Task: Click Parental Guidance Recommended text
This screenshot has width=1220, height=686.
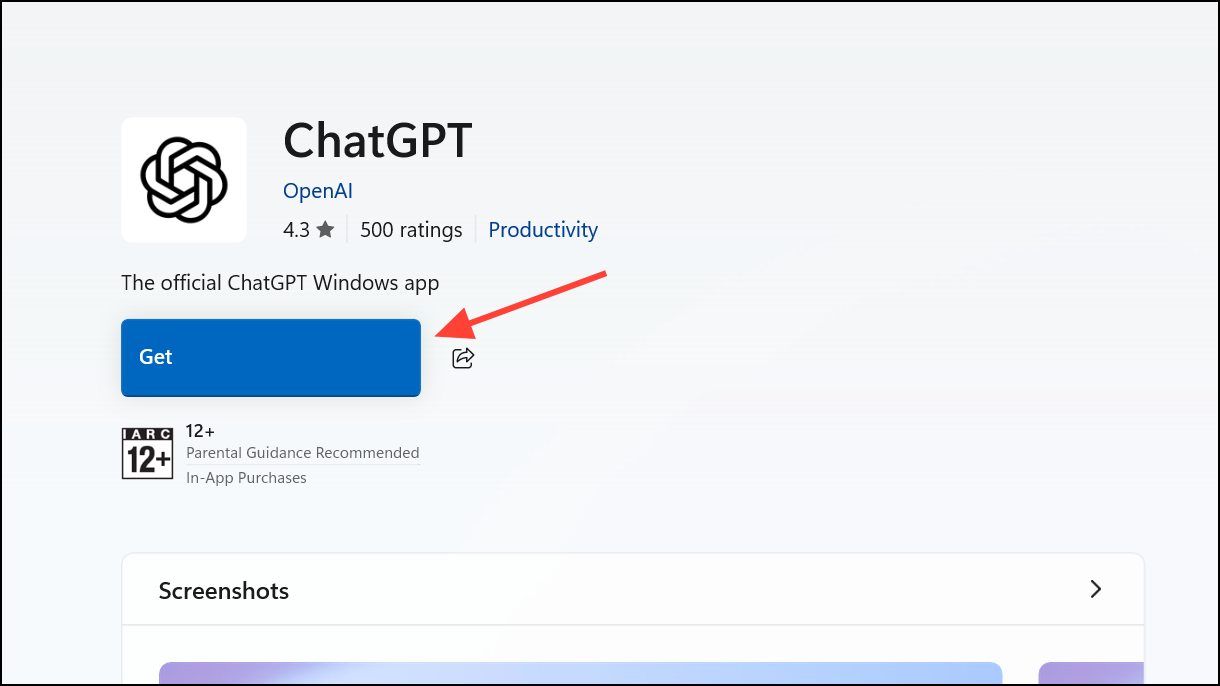Action: tap(302, 452)
